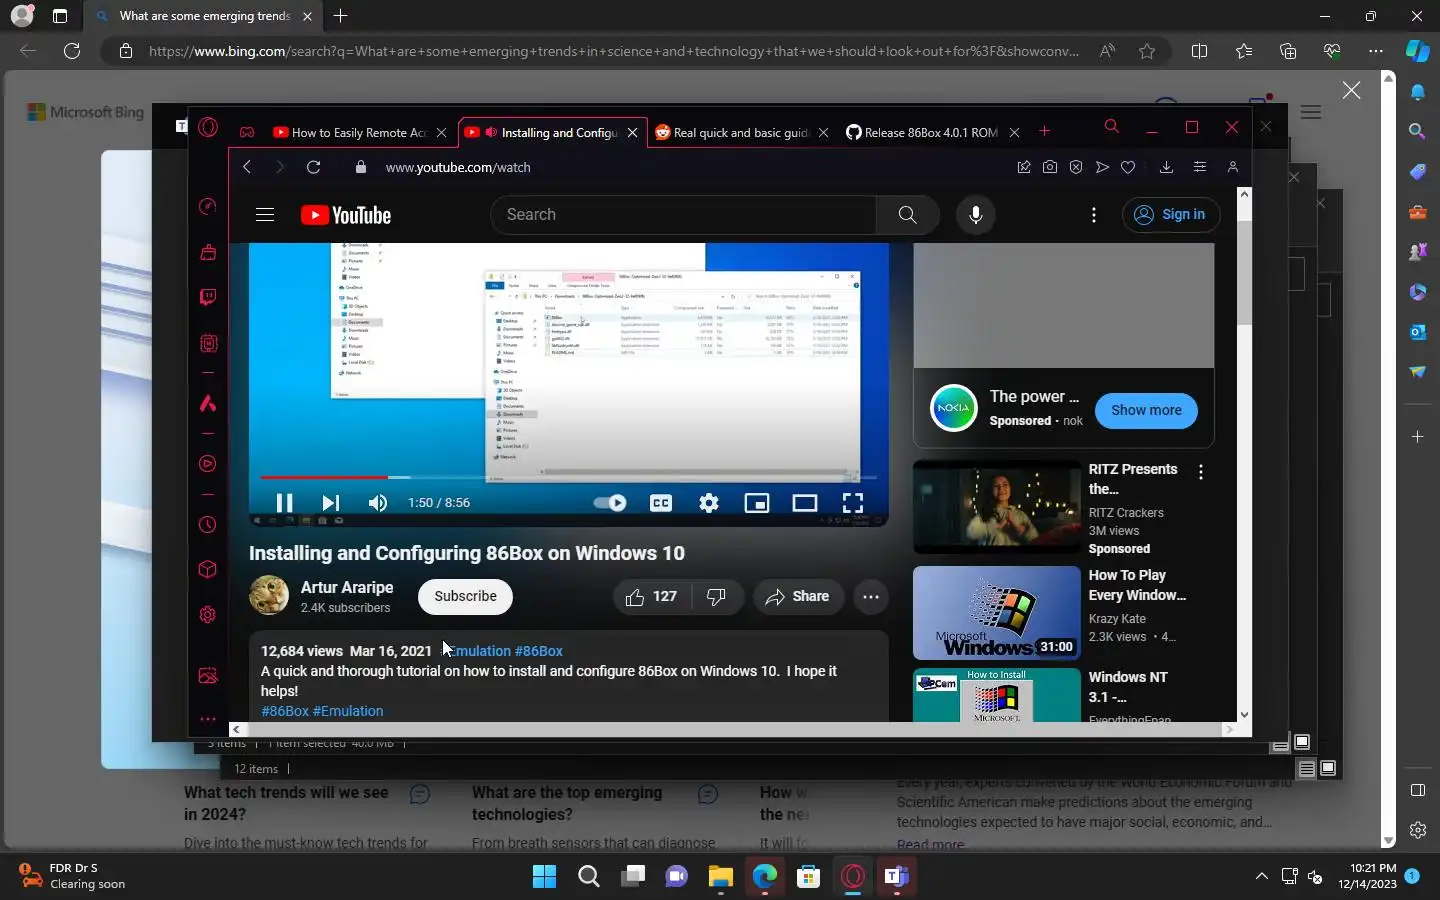Open YouTube settings three-dots menu beside Sign in
Viewport: 1440px width, 900px height.
pos(1094,215)
